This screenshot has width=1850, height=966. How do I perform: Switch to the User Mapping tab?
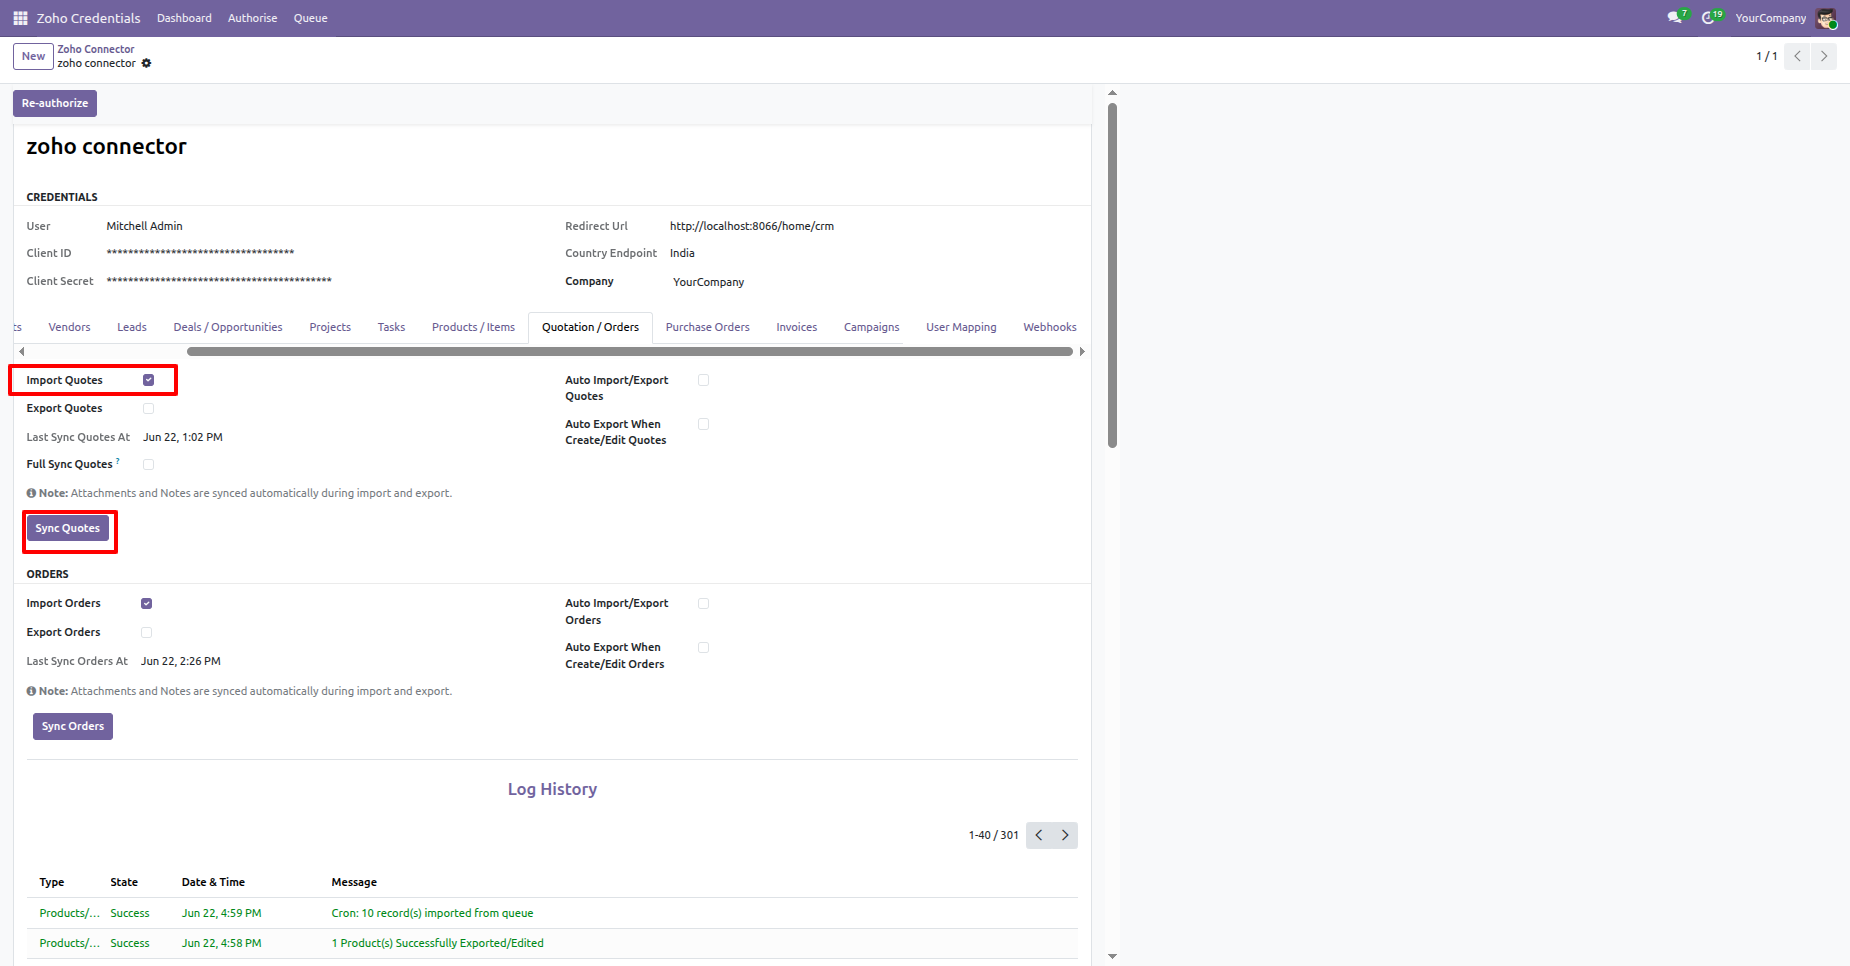[961, 327]
